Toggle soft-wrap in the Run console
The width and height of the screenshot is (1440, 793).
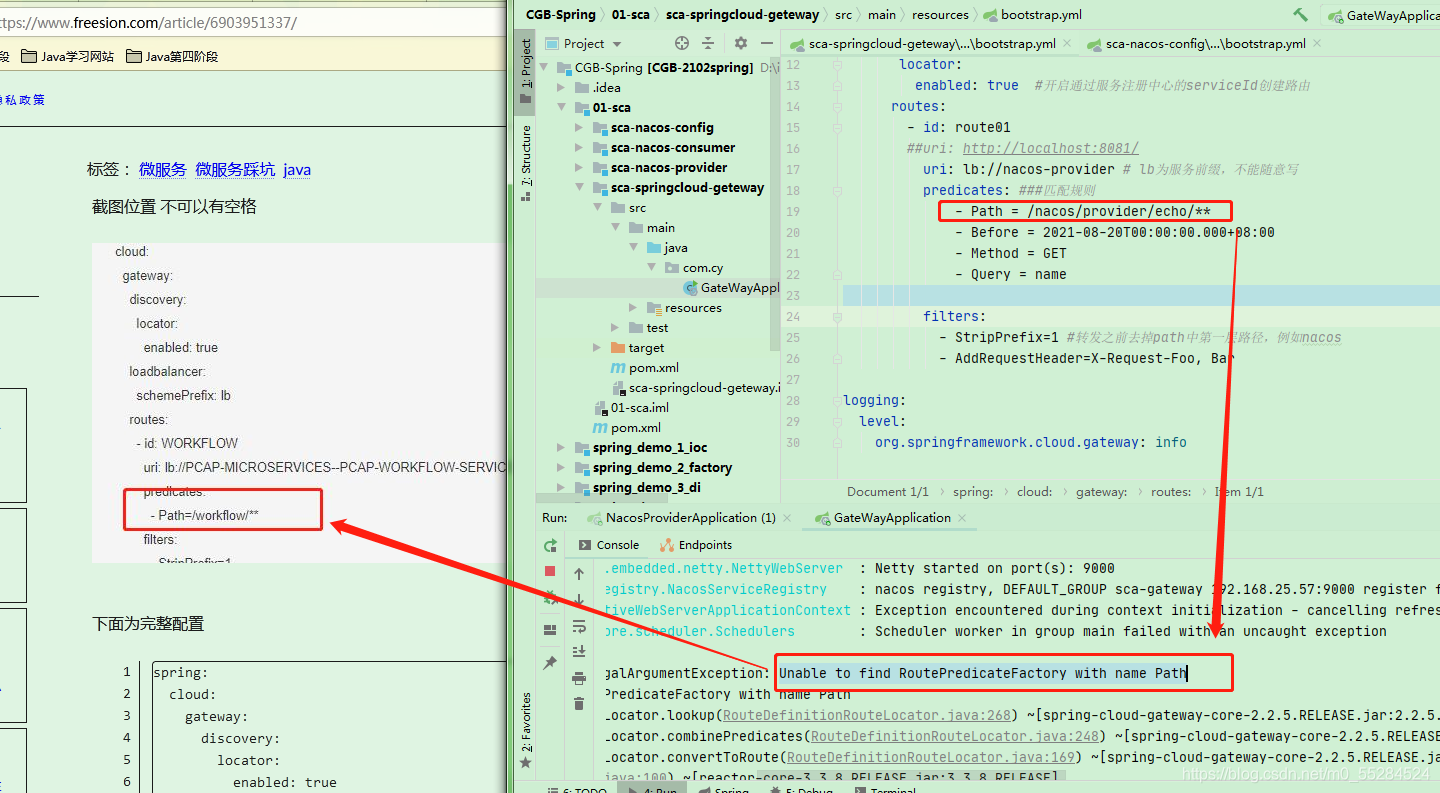click(579, 626)
